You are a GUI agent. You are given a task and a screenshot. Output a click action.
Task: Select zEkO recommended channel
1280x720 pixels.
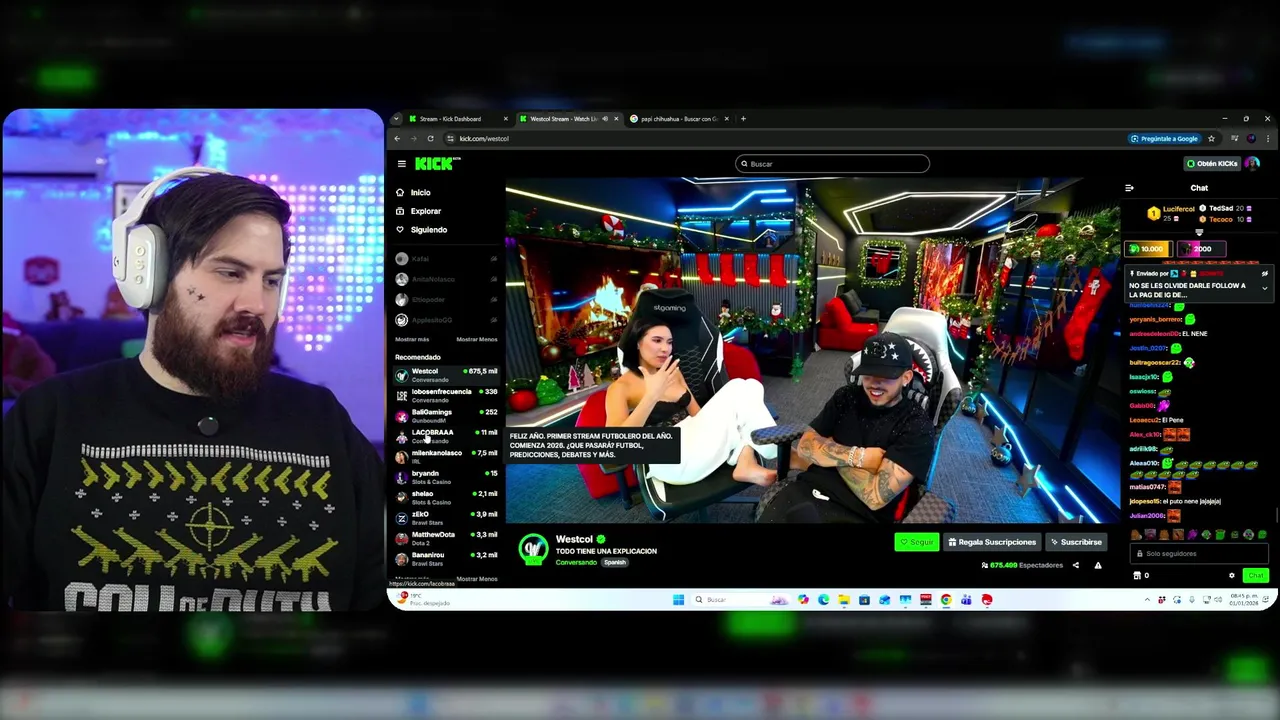446,518
